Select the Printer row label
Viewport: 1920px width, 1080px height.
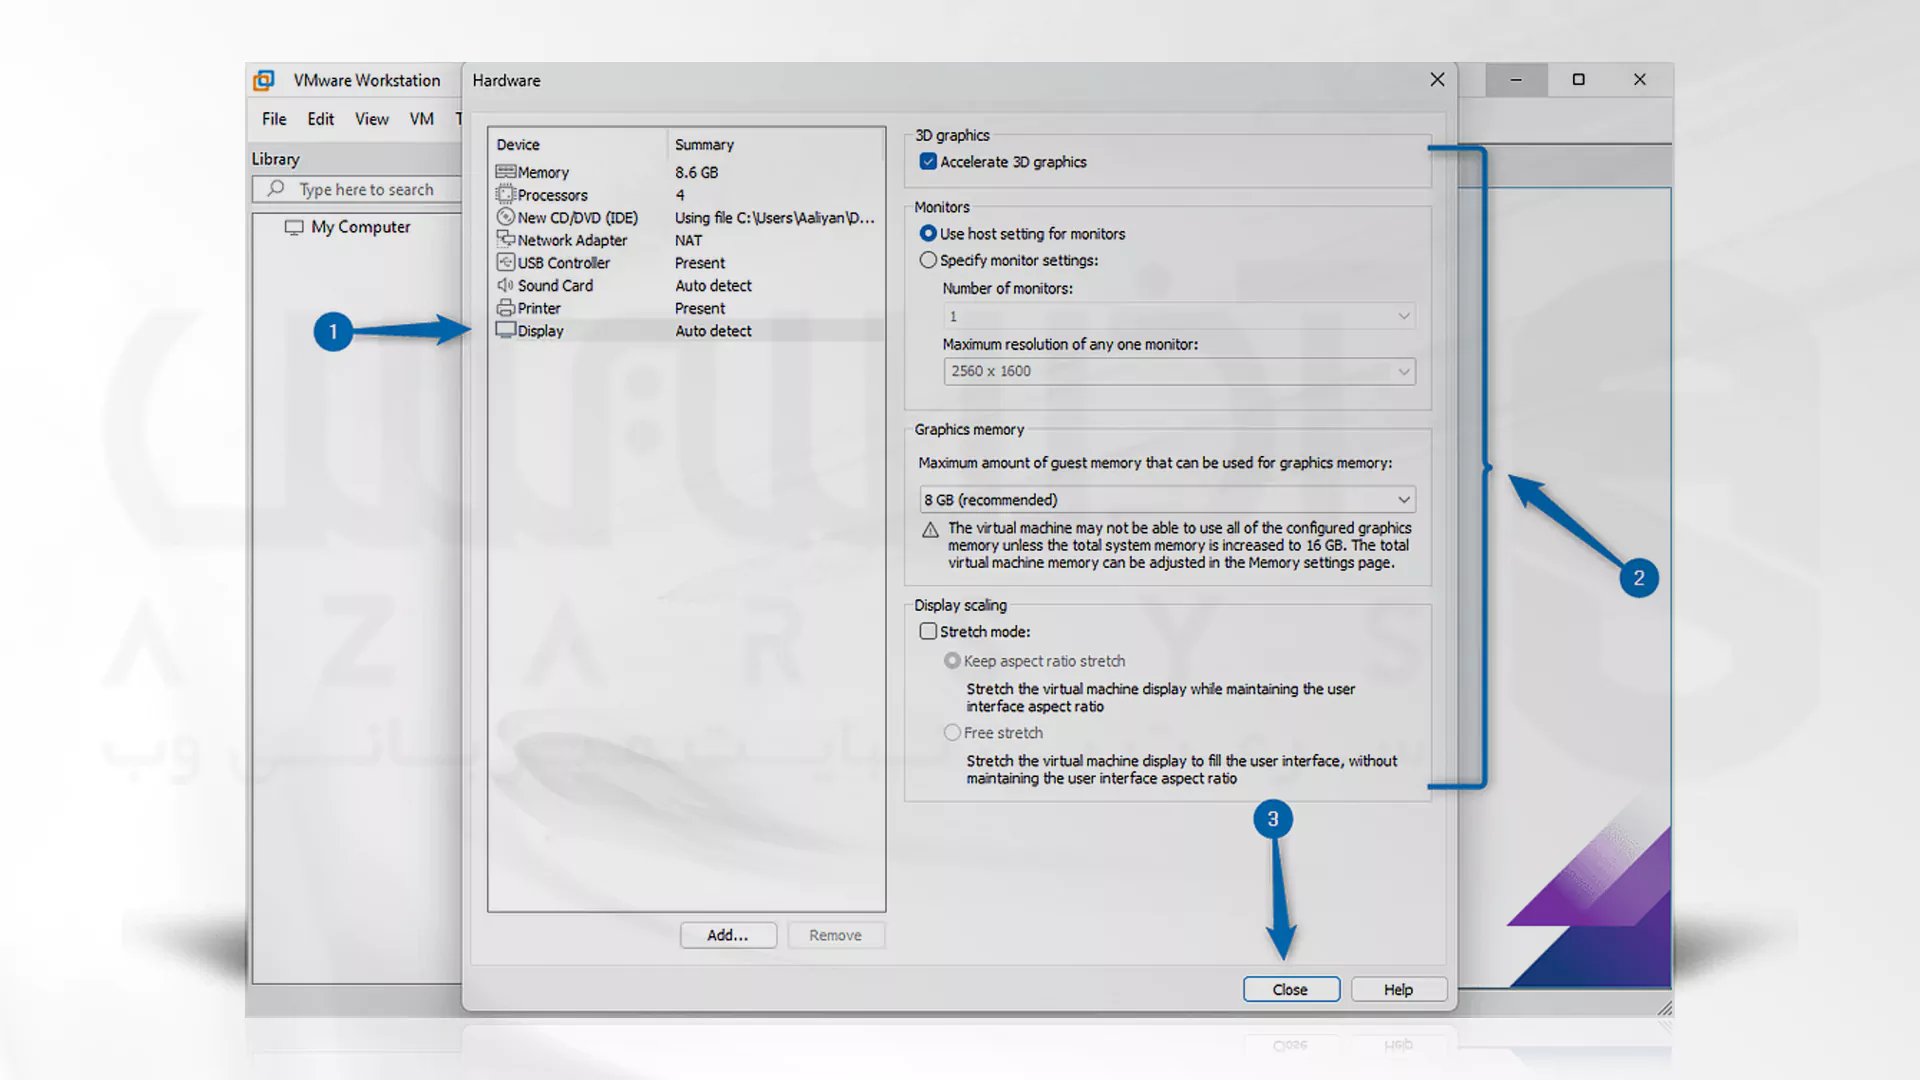point(539,308)
